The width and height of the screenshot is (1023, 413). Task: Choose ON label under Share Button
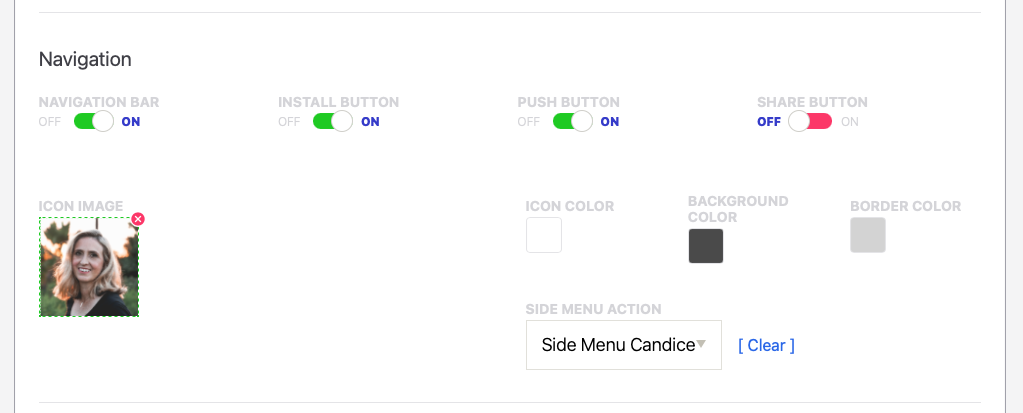pyautogui.click(x=850, y=122)
